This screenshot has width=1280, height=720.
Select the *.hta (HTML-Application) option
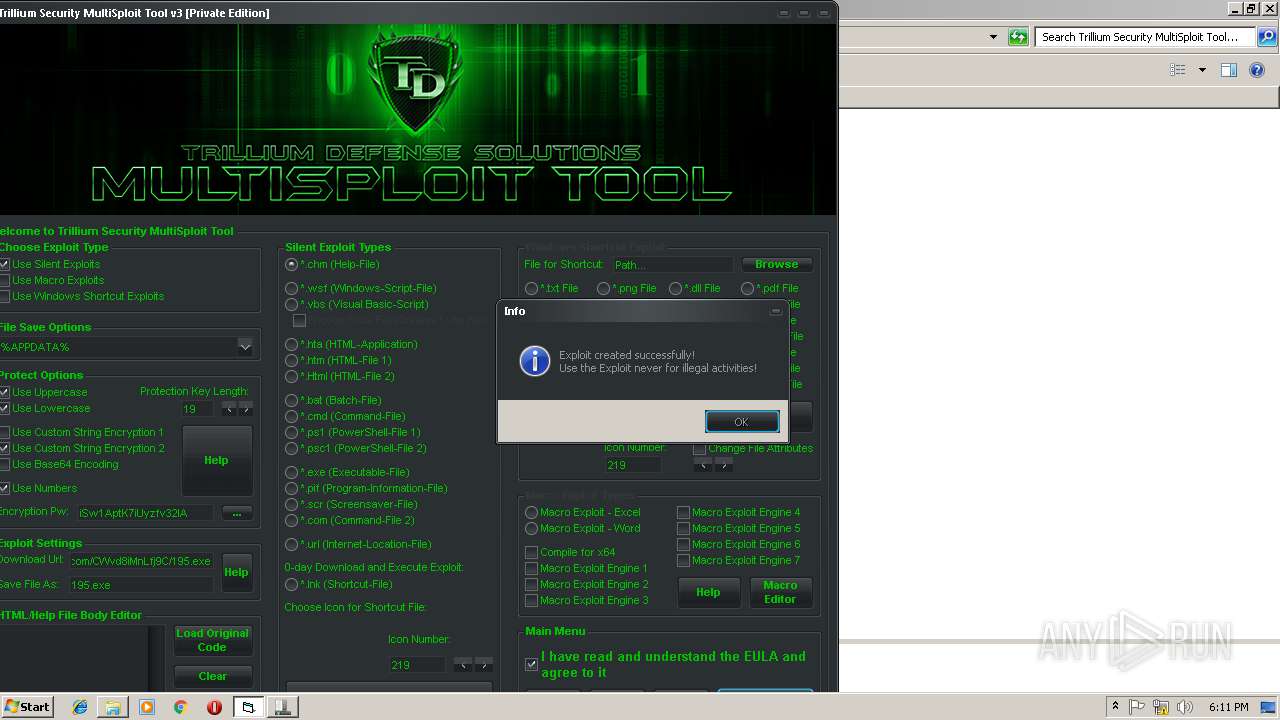[x=292, y=344]
